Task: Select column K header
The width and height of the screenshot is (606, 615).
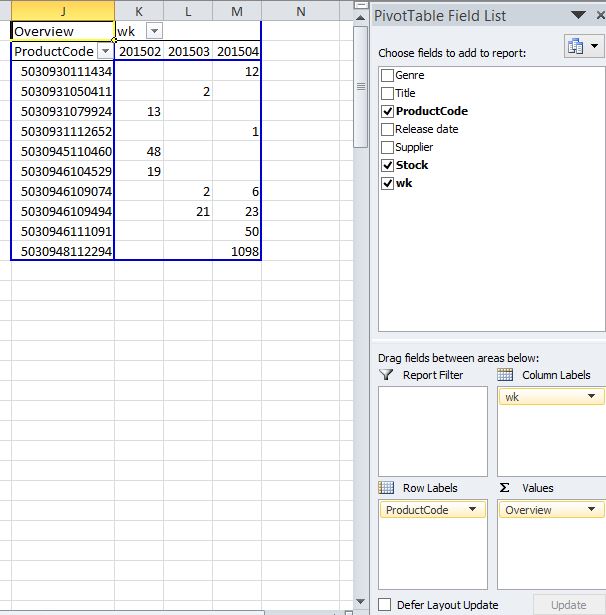Action: coord(139,11)
